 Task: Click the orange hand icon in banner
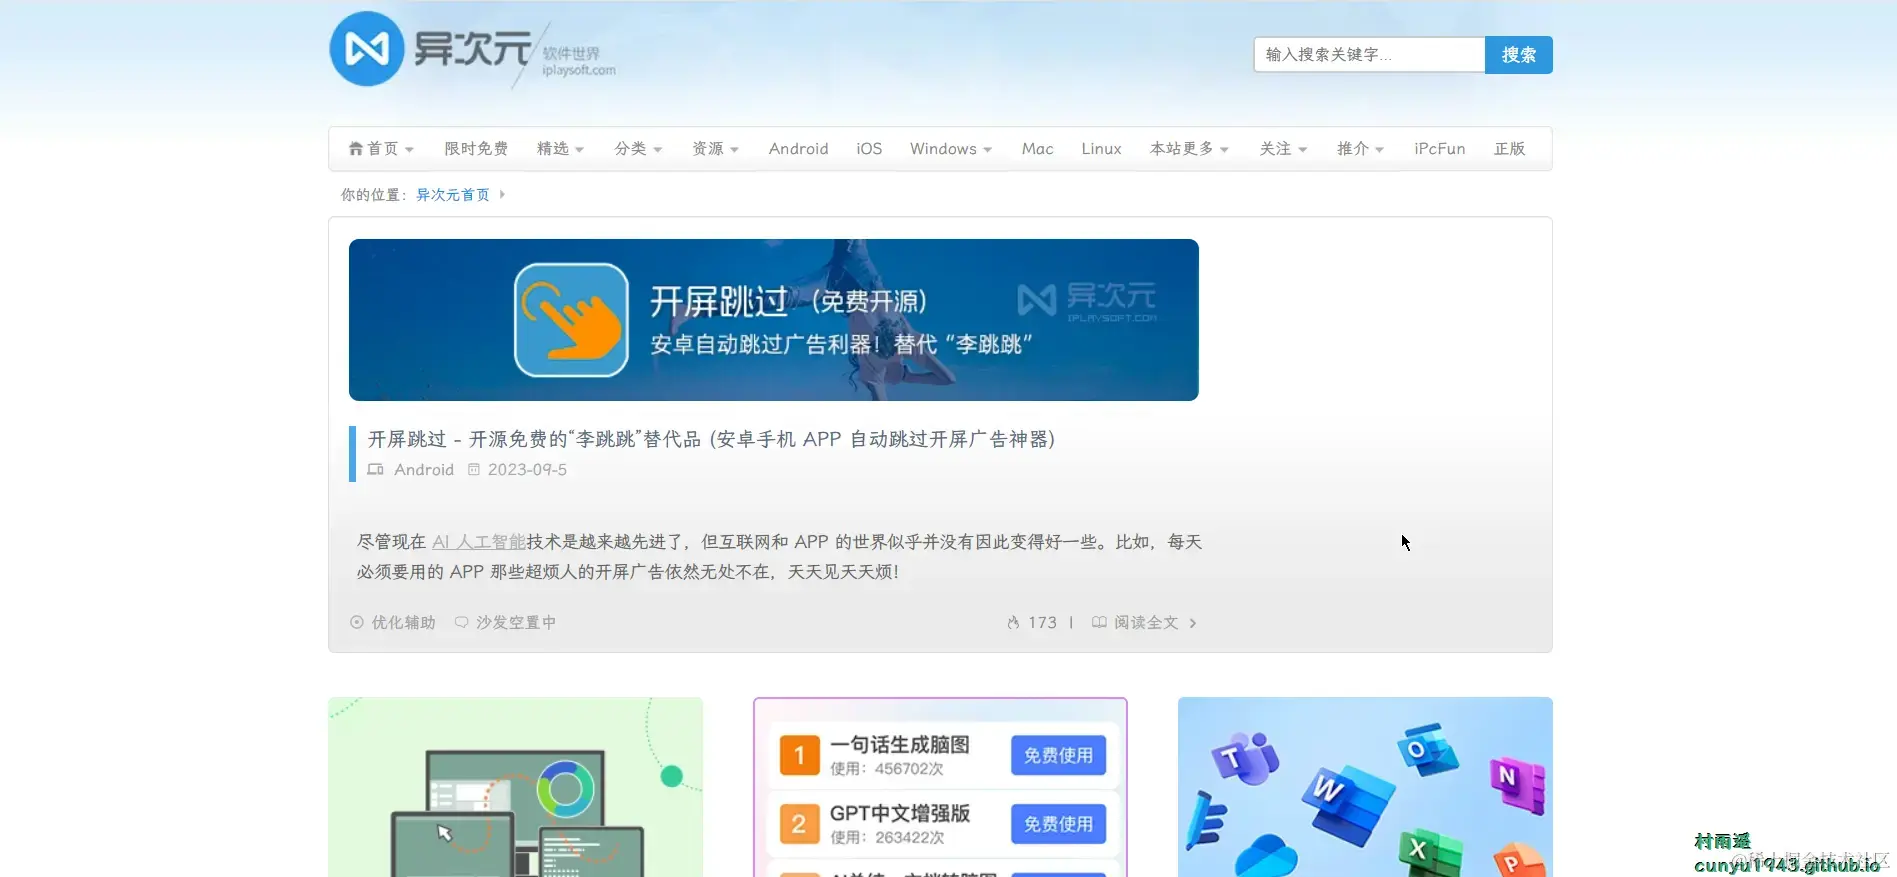click(571, 320)
